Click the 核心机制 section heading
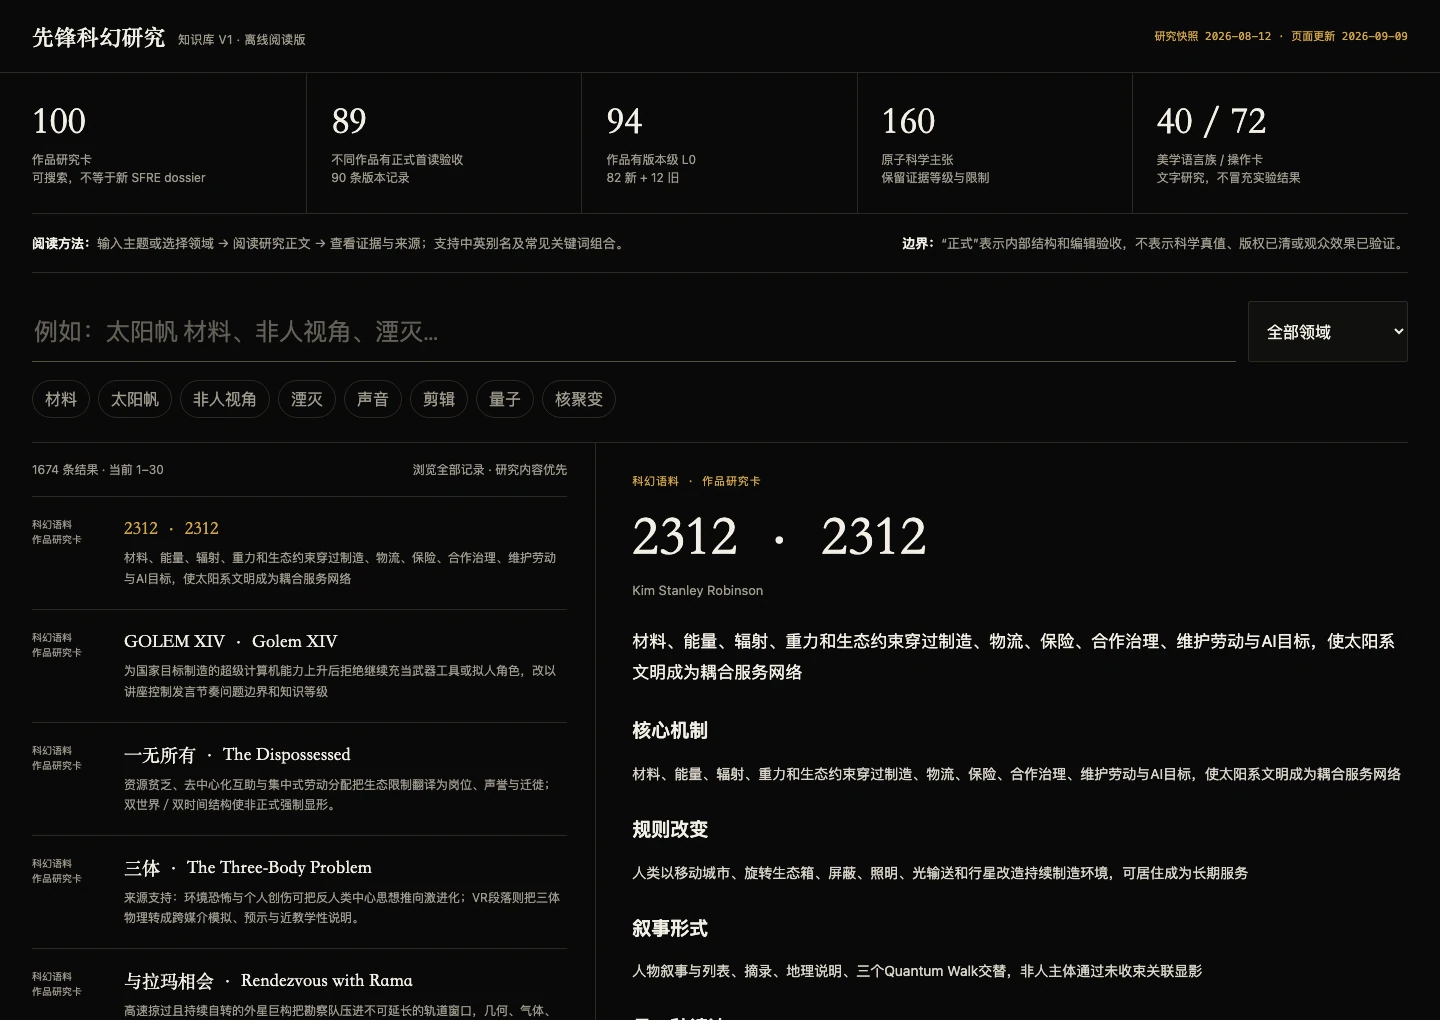The height and width of the screenshot is (1020, 1440). point(670,730)
